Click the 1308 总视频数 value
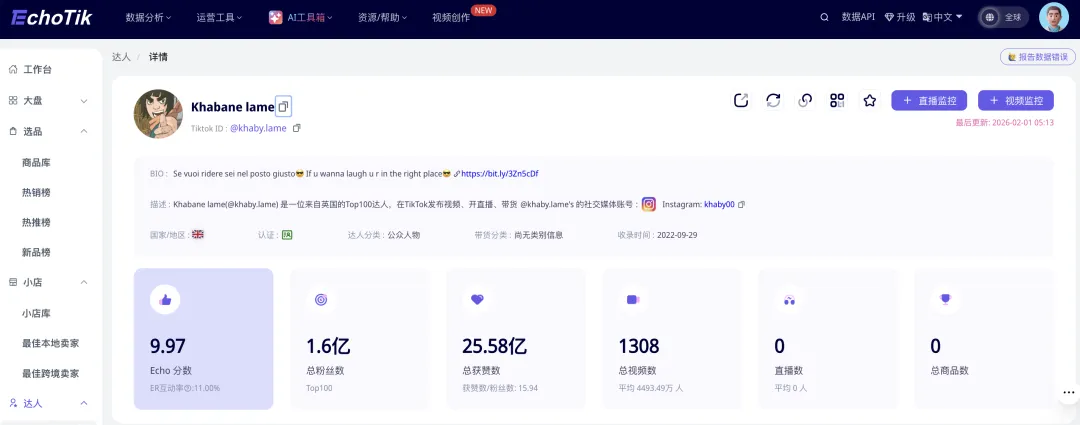This screenshot has height=425, width=1080. pos(639,346)
